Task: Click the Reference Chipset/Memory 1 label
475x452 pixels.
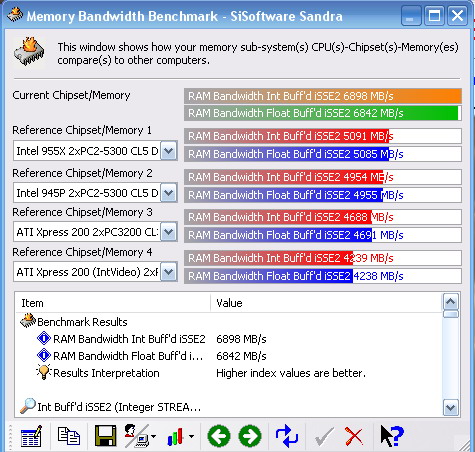Action: click(x=82, y=130)
